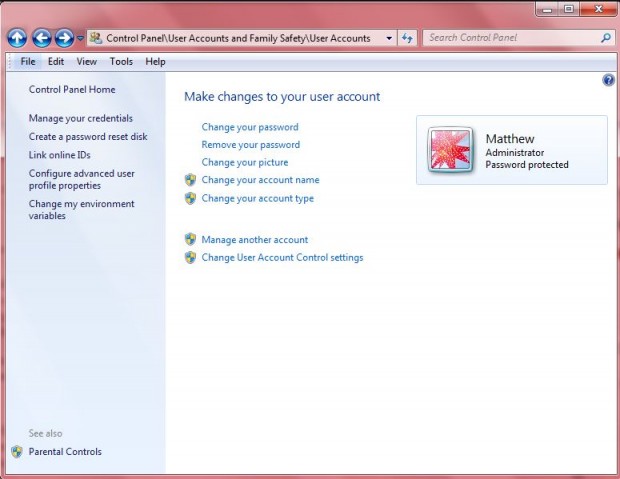This screenshot has width=620, height=479.
Task: Open Manage your credentials
Action: click(81, 118)
